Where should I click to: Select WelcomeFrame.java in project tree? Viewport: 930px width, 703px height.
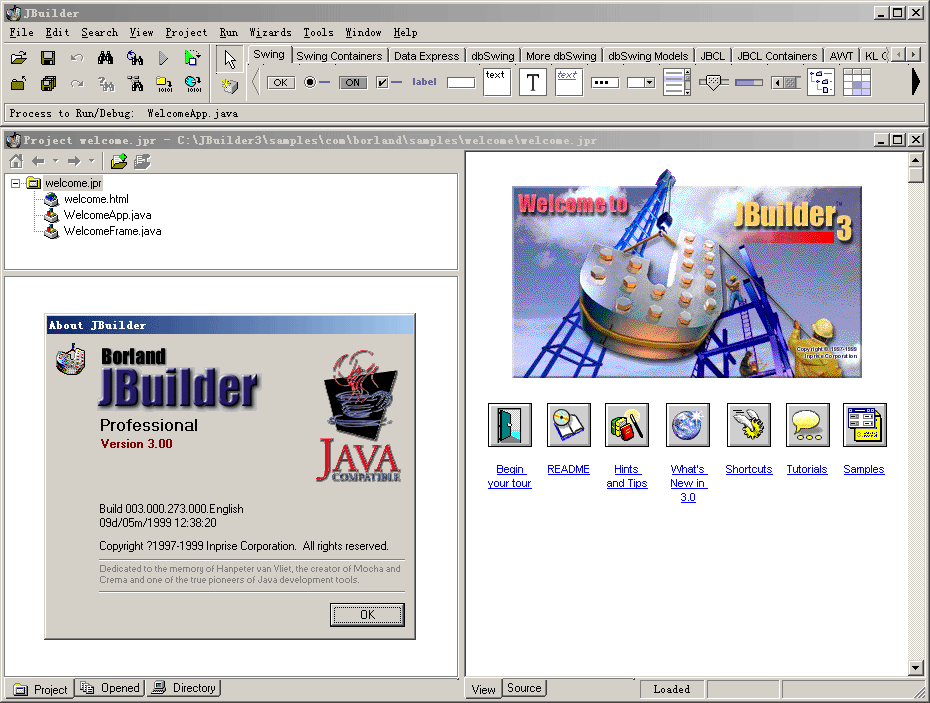pyautogui.click(x=112, y=231)
